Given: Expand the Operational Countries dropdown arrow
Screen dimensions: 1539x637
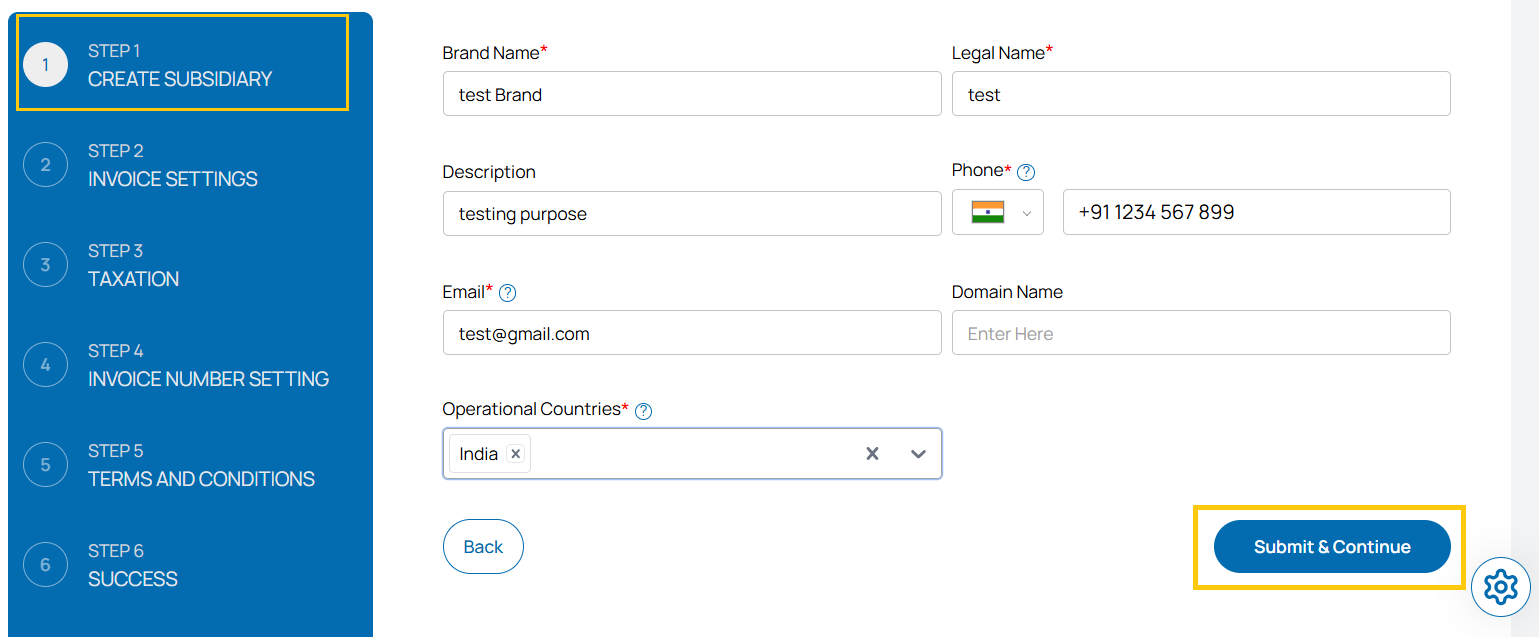Looking at the screenshot, I should (x=918, y=454).
